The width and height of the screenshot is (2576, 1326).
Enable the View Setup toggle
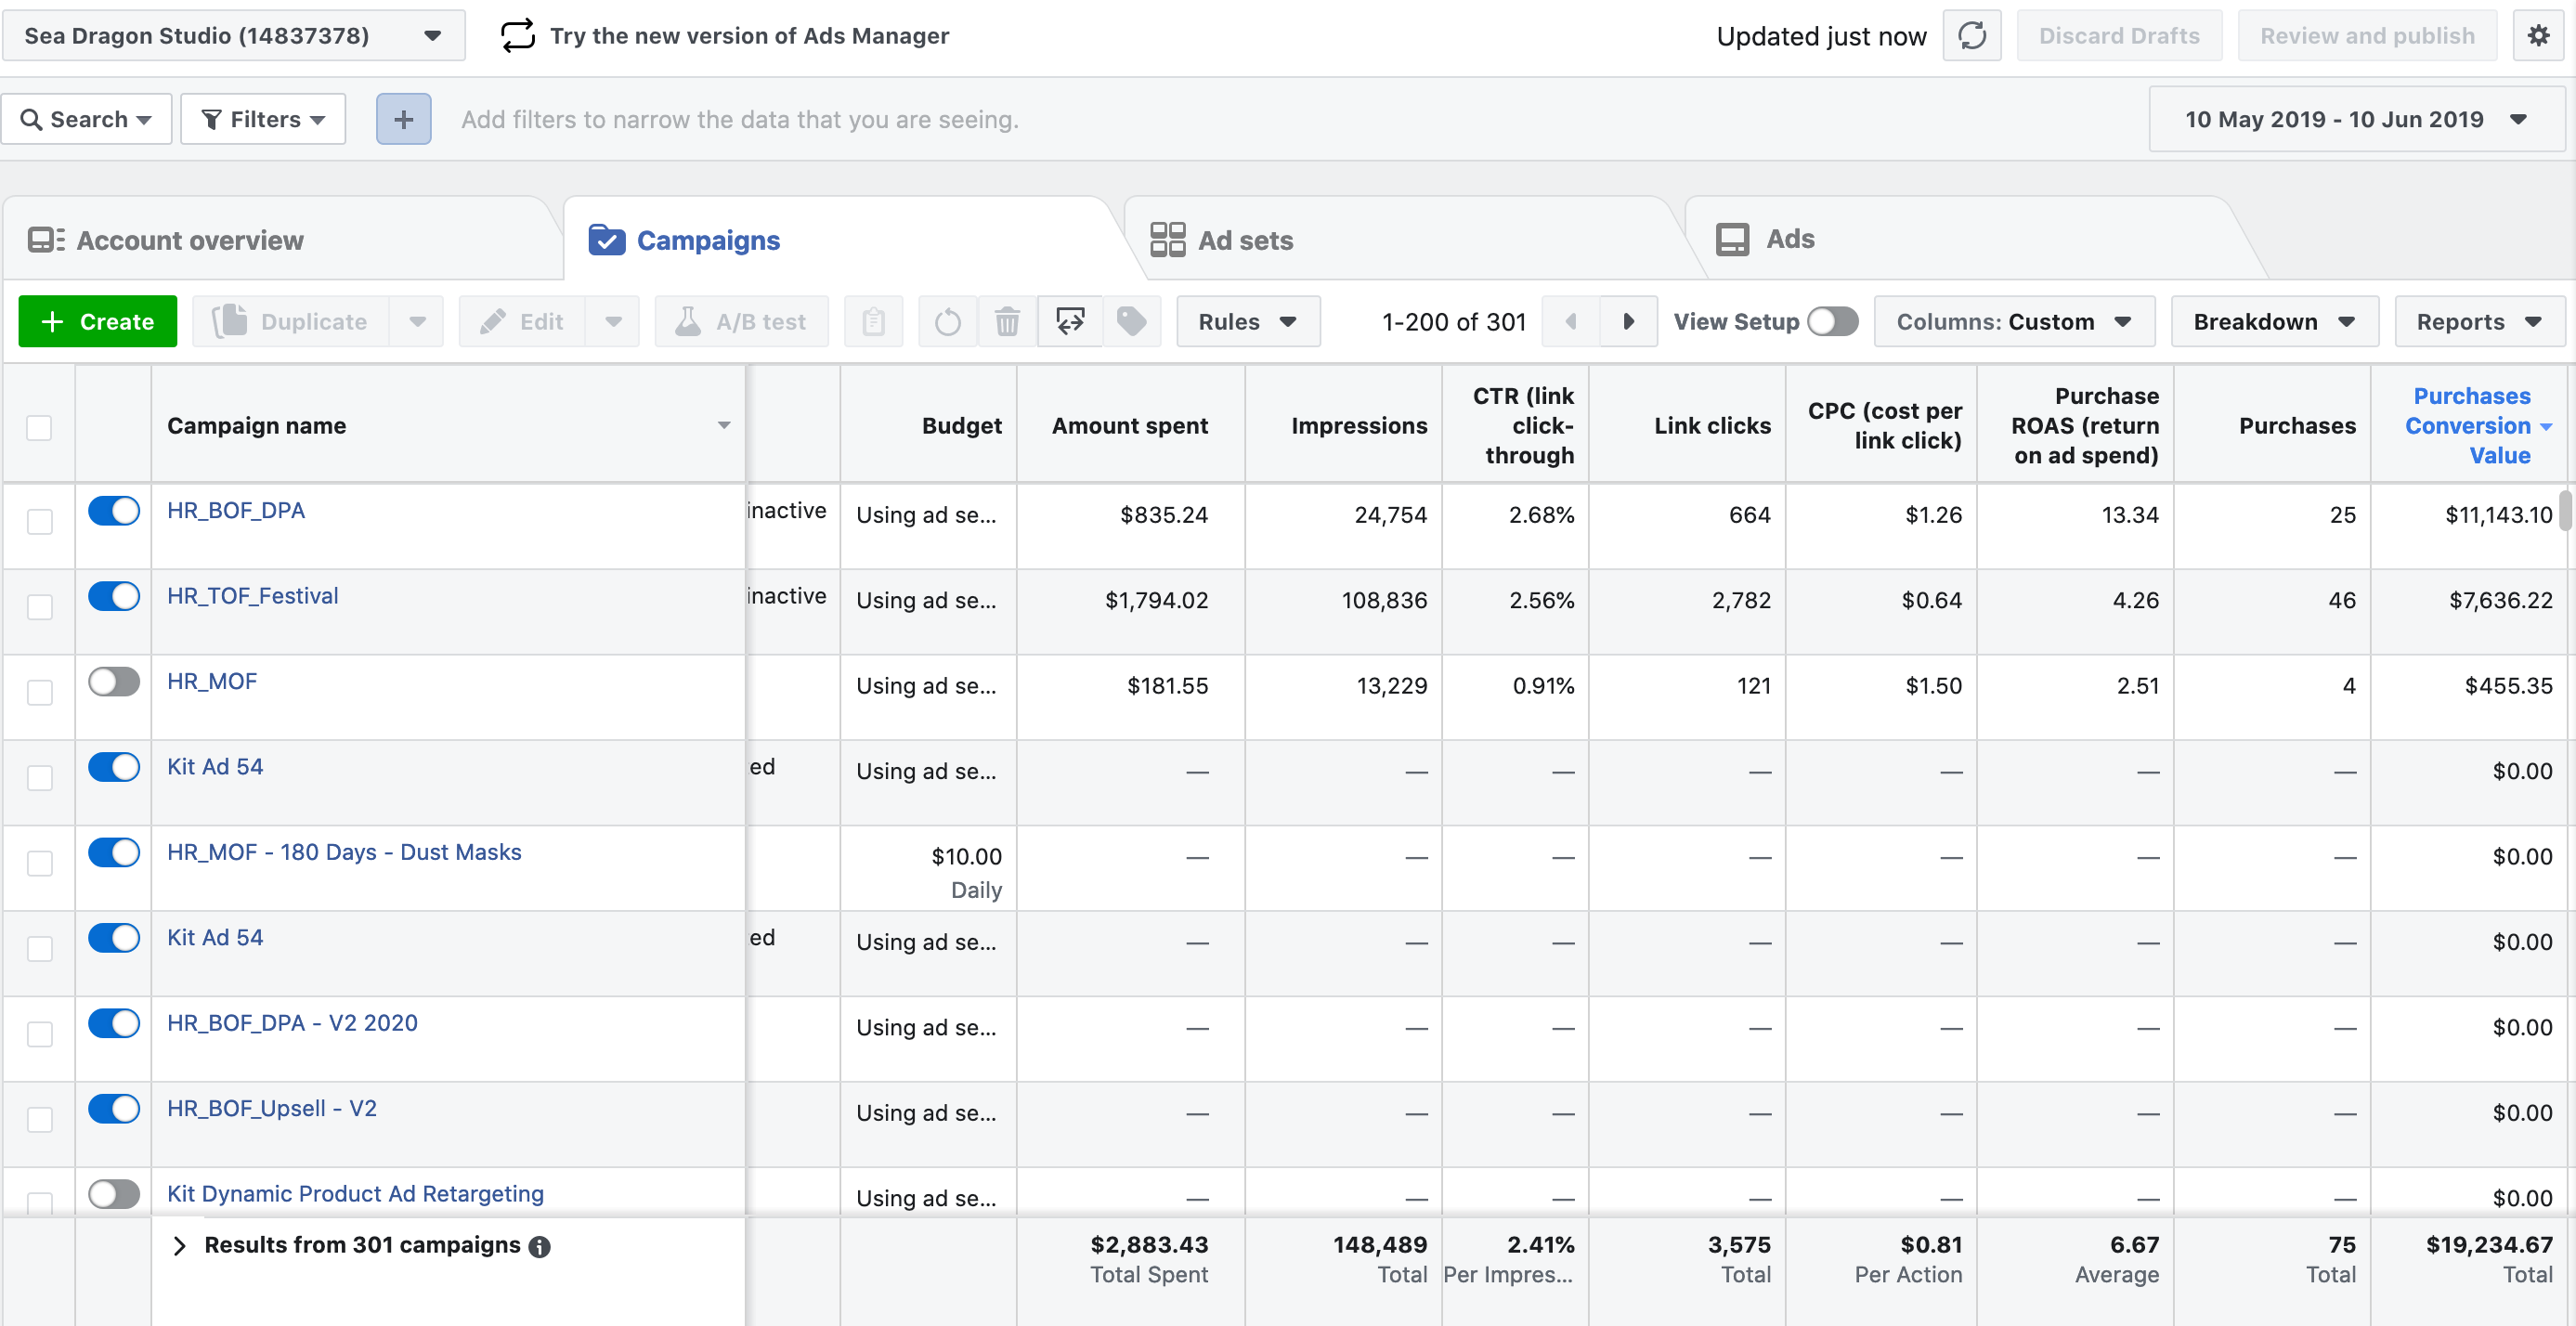(1833, 322)
